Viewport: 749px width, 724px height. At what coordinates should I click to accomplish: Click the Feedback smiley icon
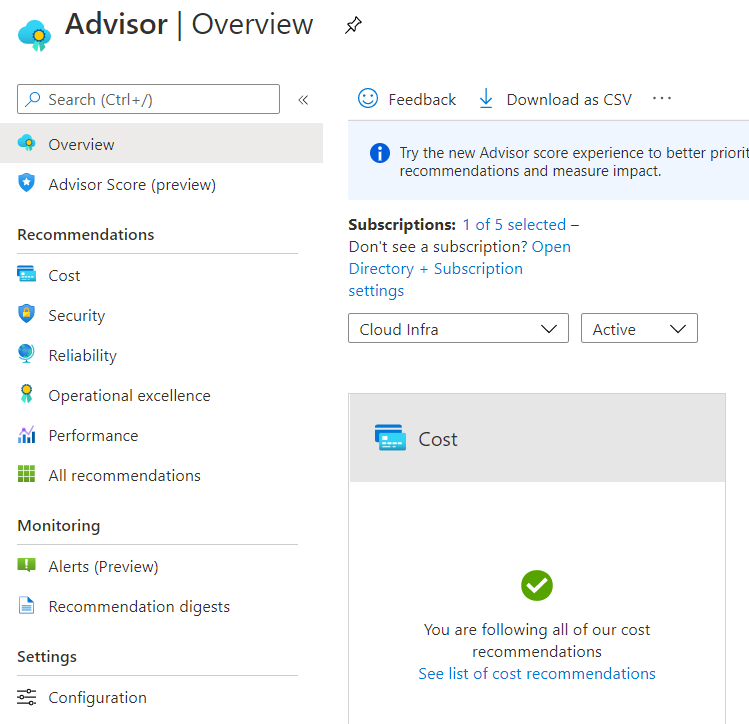click(368, 98)
